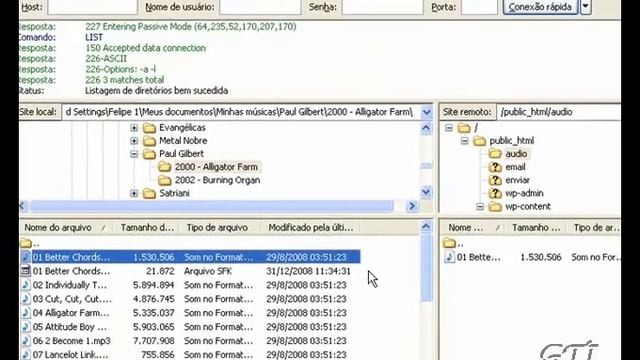Screen dimensions: 640x360
Task: Sort remote files by Tamanho column
Action: click(536, 228)
